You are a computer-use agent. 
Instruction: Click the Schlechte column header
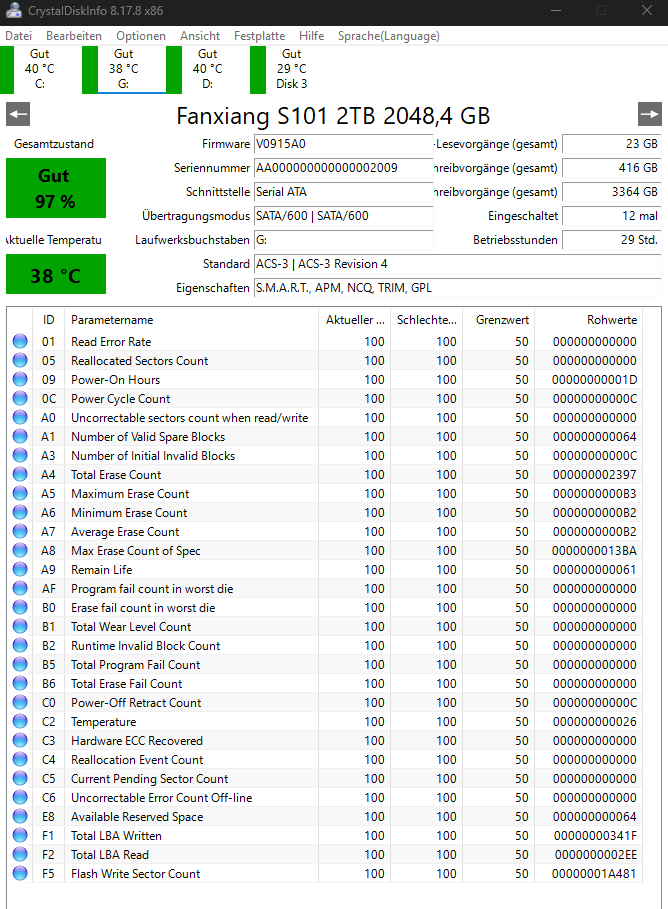point(426,320)
